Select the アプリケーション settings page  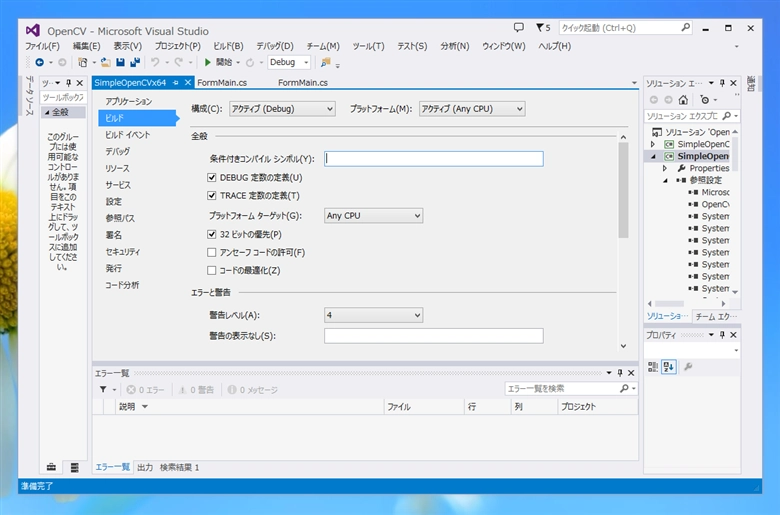(128, 101)
